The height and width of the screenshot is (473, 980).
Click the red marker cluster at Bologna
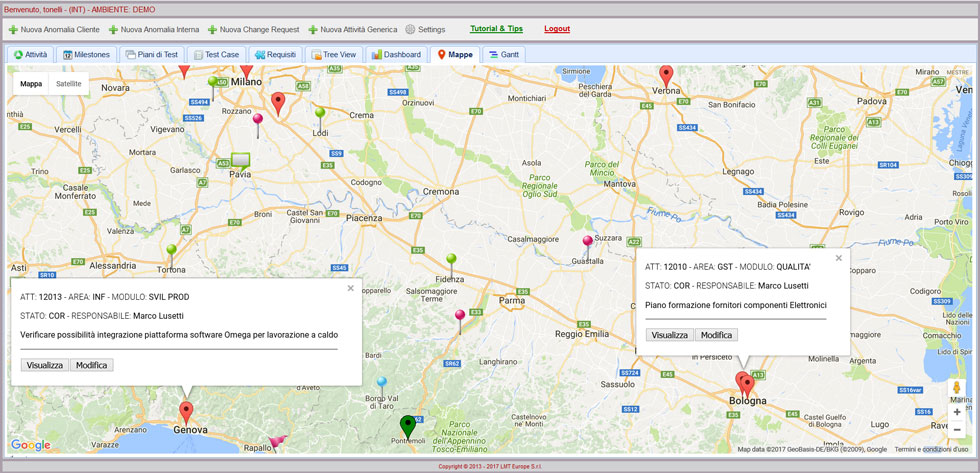(744, 384)
